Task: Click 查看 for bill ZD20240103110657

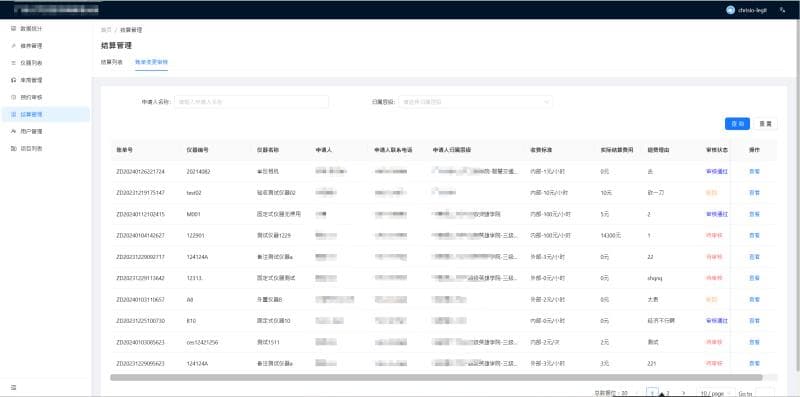Action: pyautogui.click(x=754, y=300)
